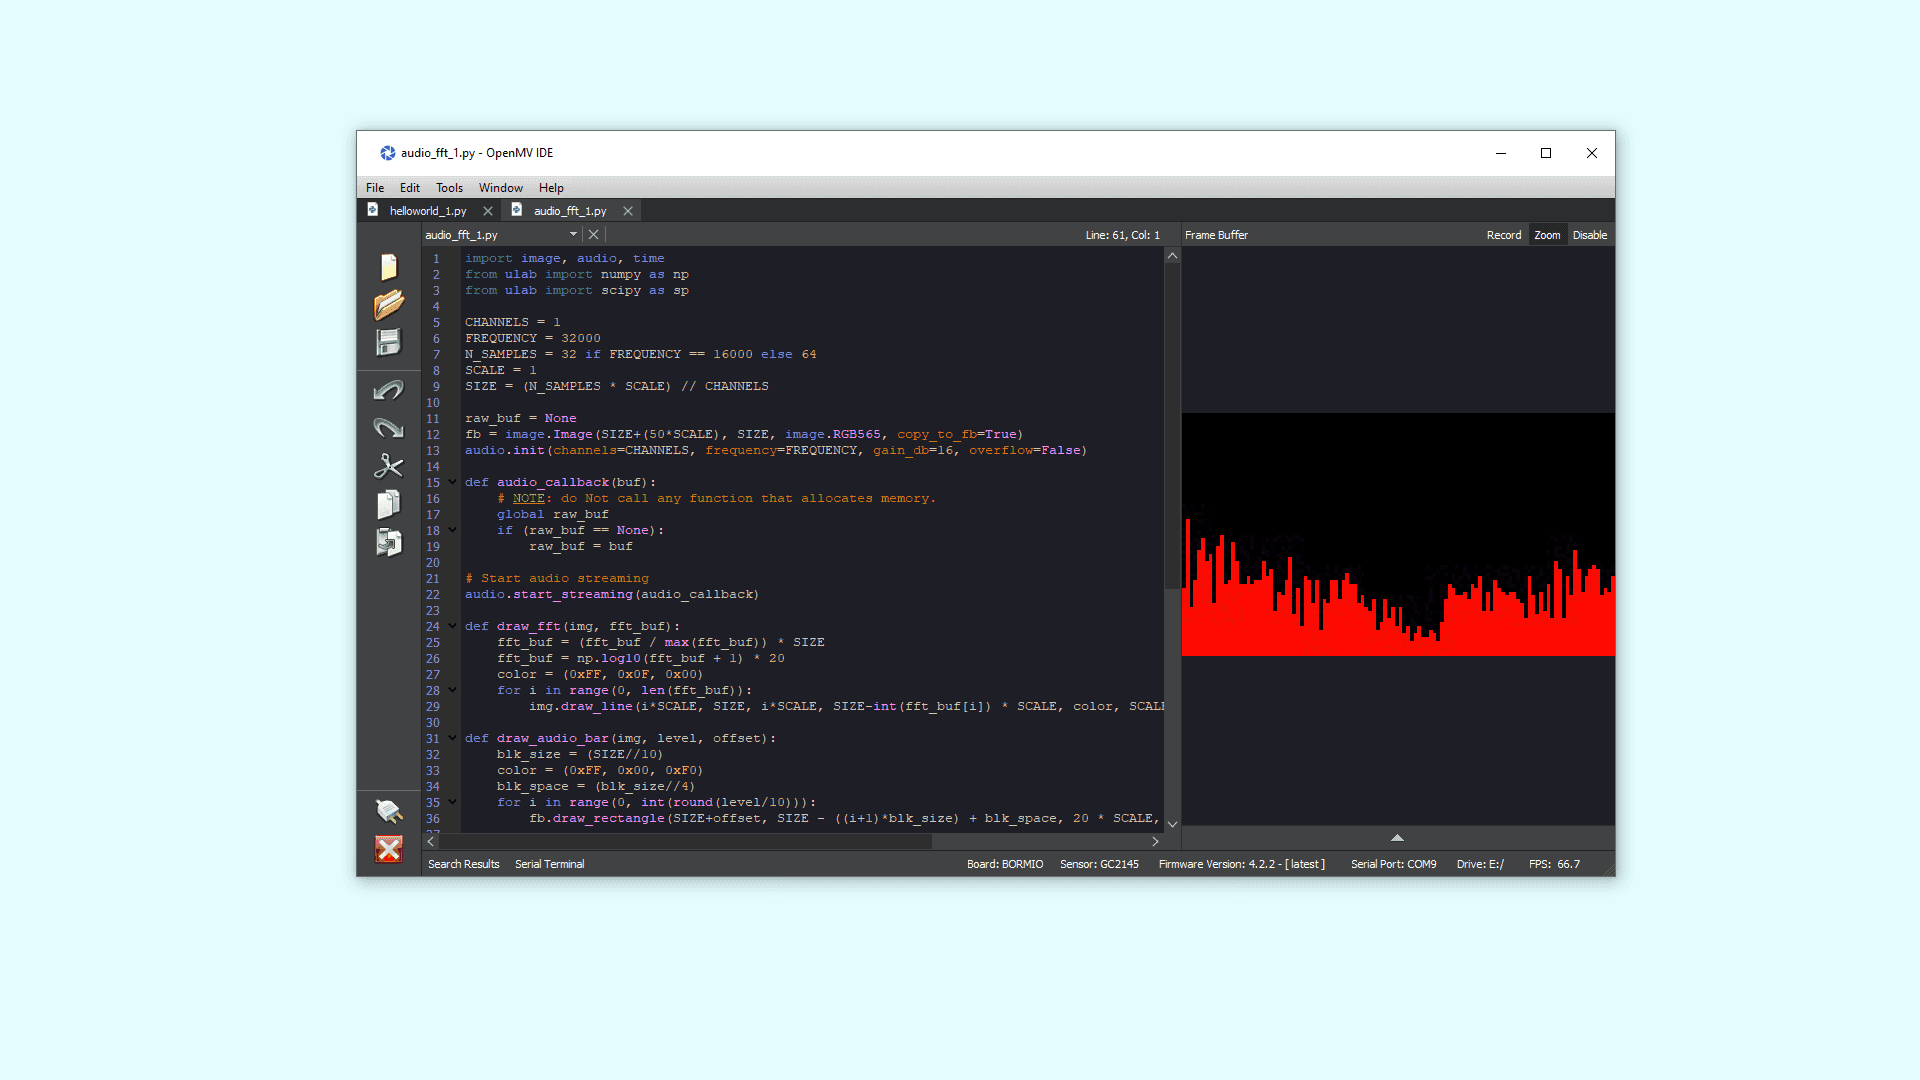This screenshot has width=1920, height=1080.
Task: Click the horizontal scrollbar in the editor
Action: coord(685,842)
